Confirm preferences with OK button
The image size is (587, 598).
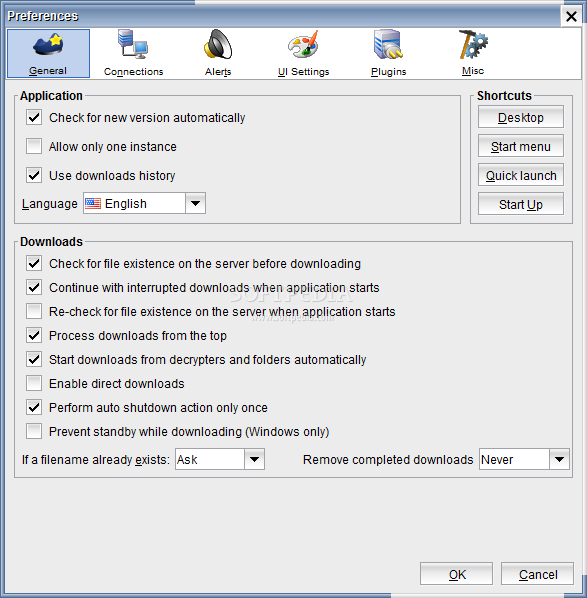[457, 574]
